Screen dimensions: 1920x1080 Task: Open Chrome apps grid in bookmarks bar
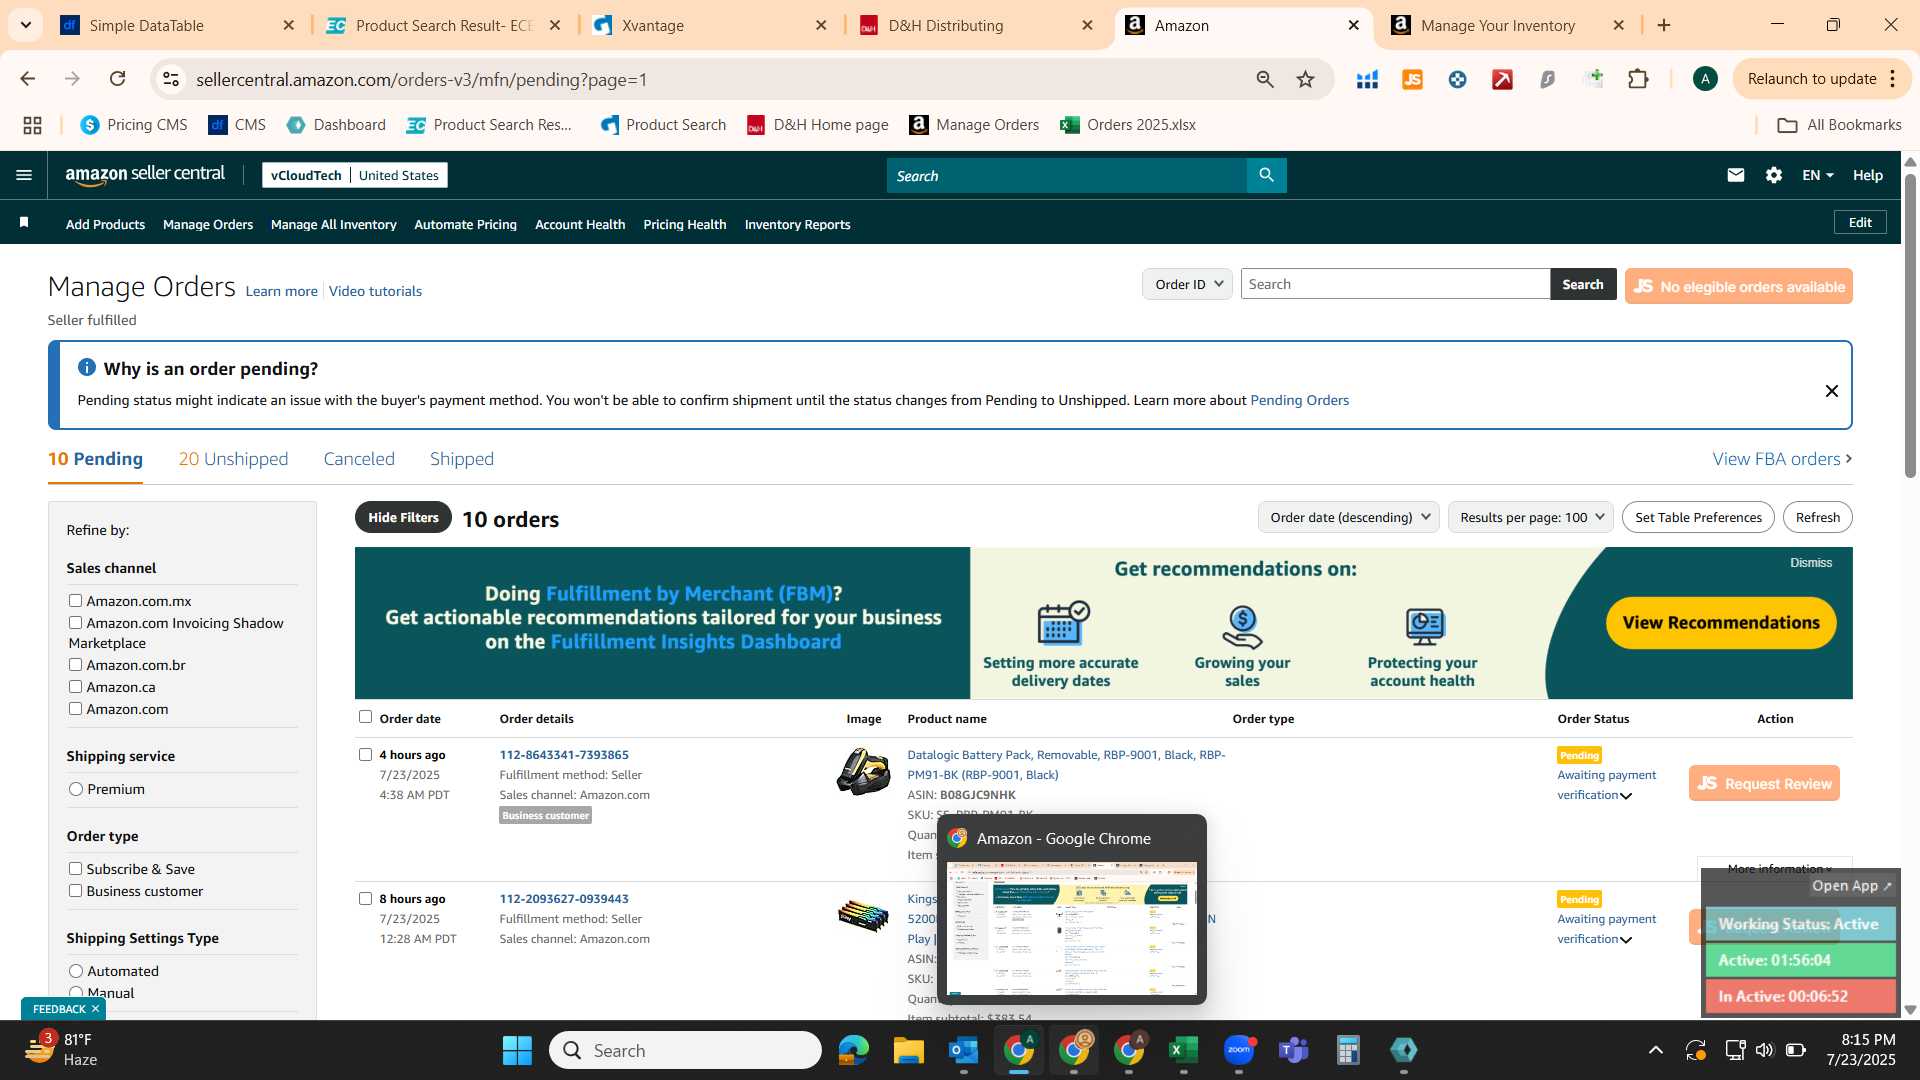(32, 125)
